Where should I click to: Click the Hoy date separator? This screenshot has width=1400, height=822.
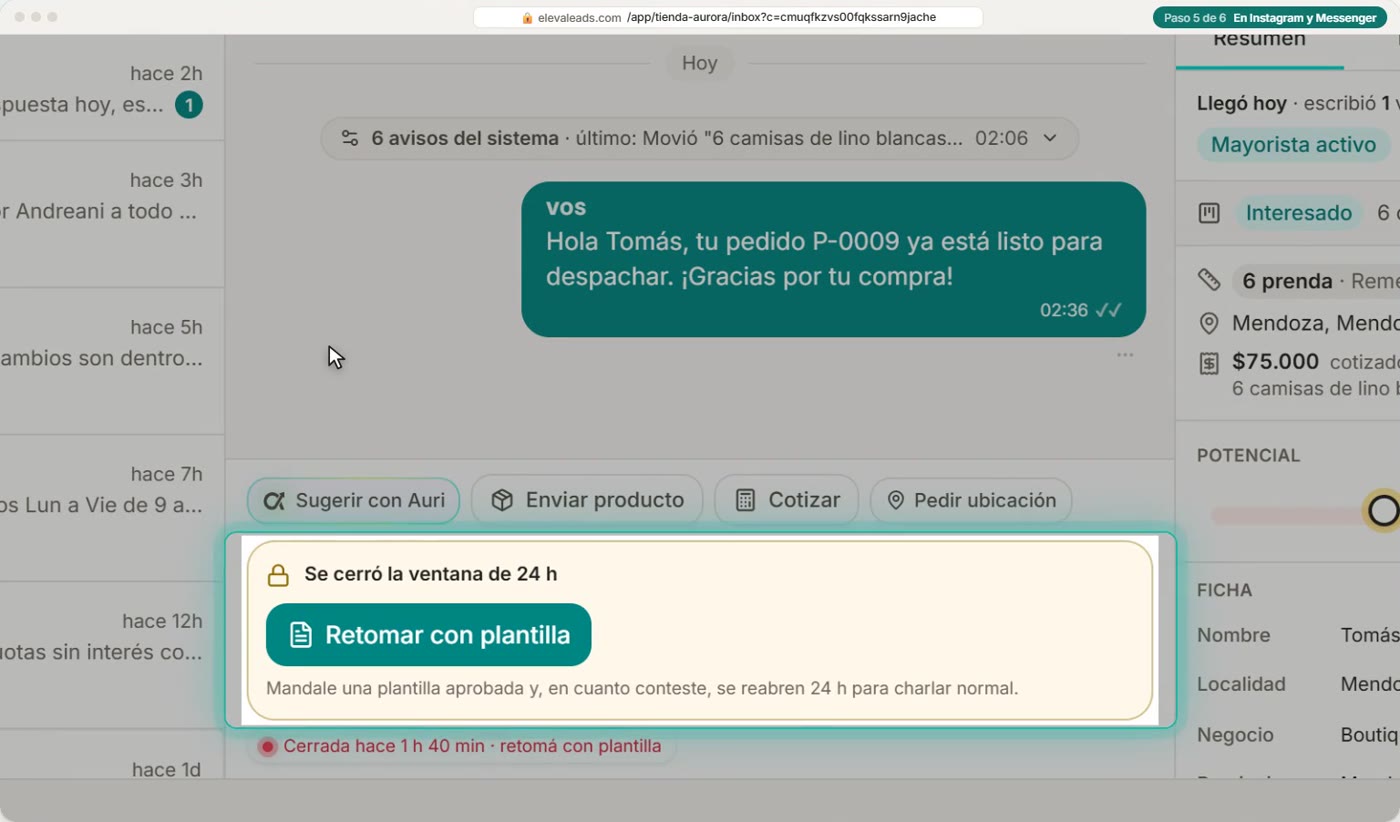coord(699,63)
